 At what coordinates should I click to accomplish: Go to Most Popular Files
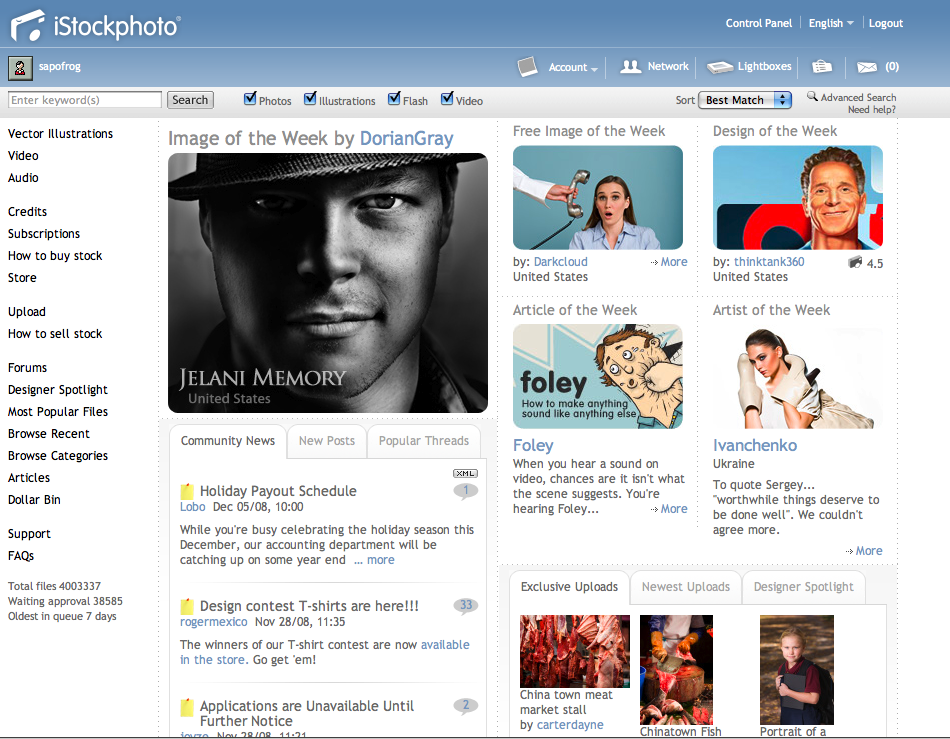pos(58,412)
